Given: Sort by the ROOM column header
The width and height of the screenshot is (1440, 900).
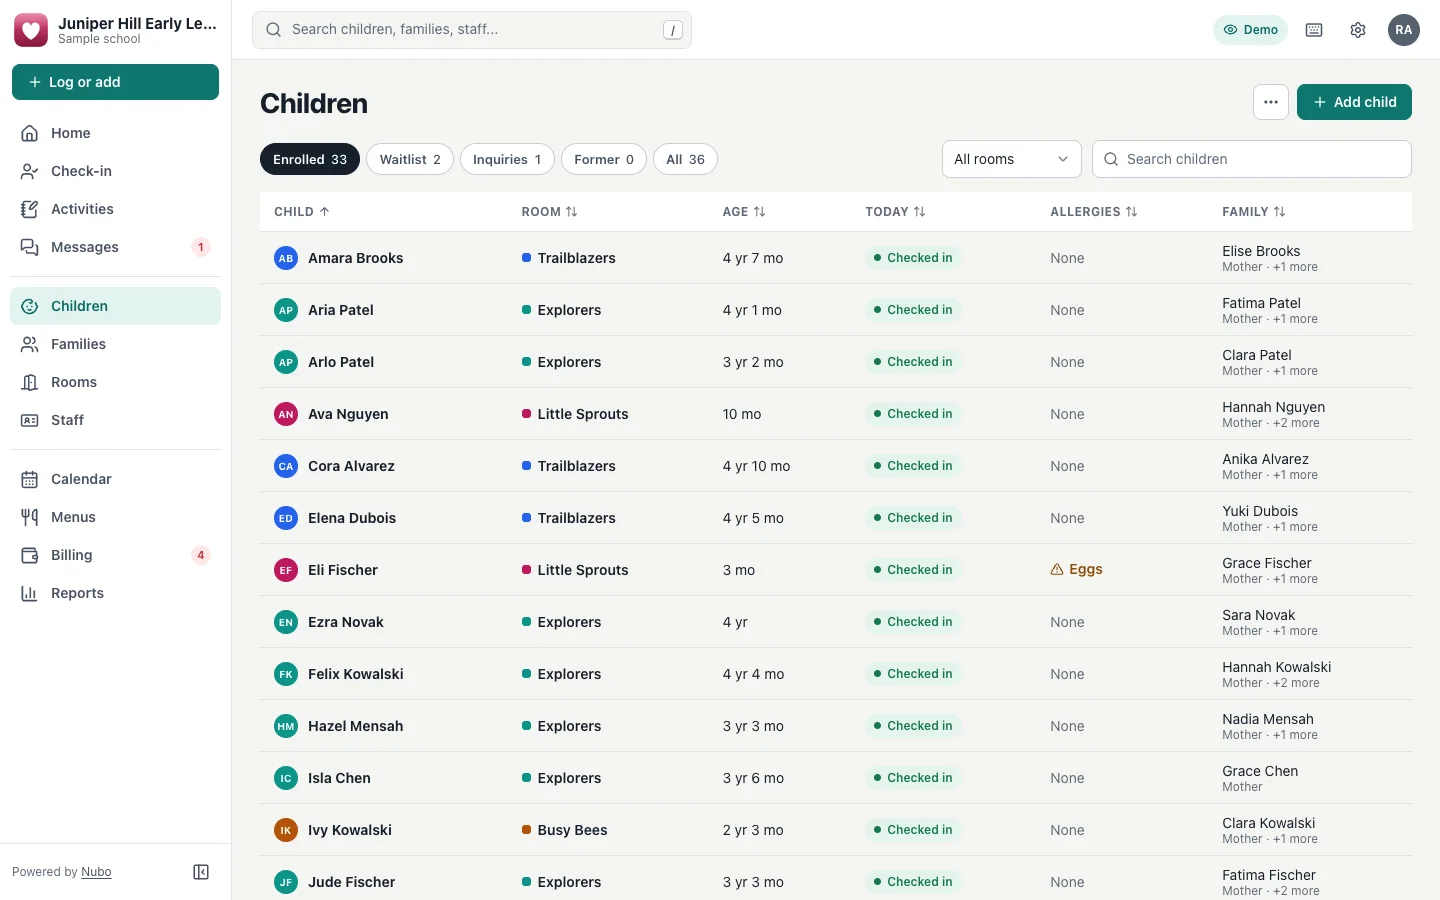Looking at the screenshot, I should pos(549,212).
